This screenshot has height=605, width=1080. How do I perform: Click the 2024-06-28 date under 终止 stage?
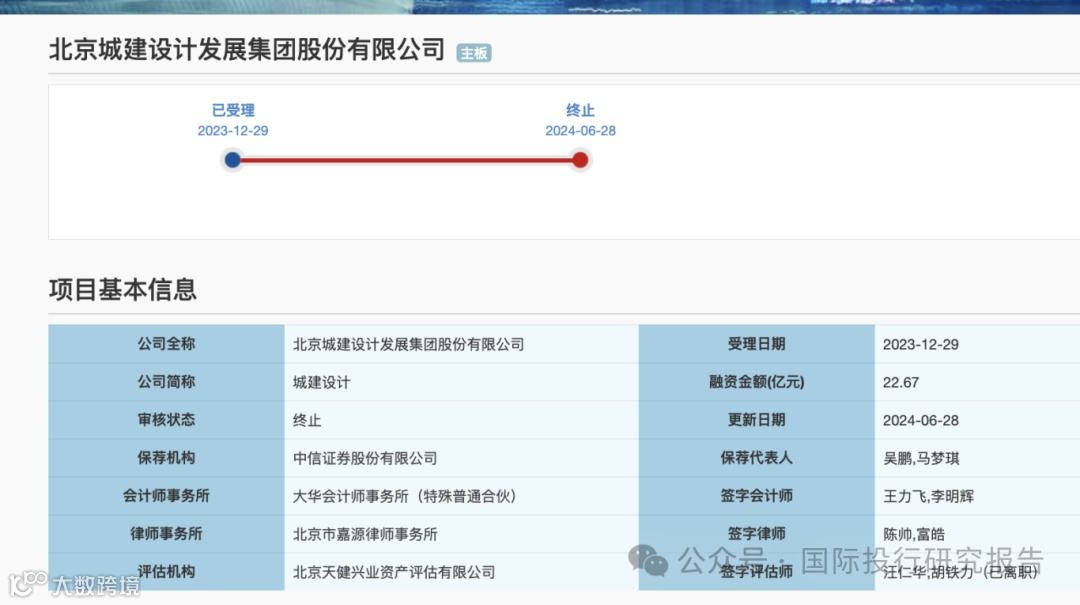pyautogui.click(x=580, y=131)
